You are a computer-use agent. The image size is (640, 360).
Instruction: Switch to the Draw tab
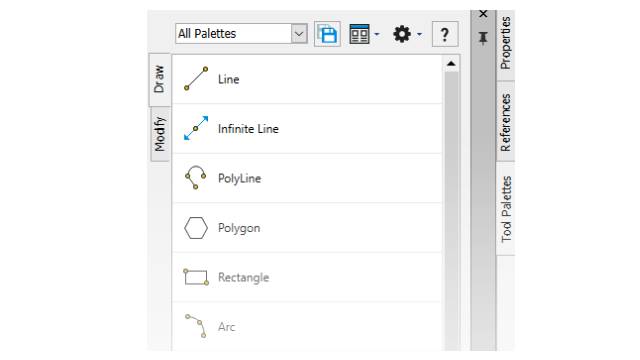(x=159, y=80)
